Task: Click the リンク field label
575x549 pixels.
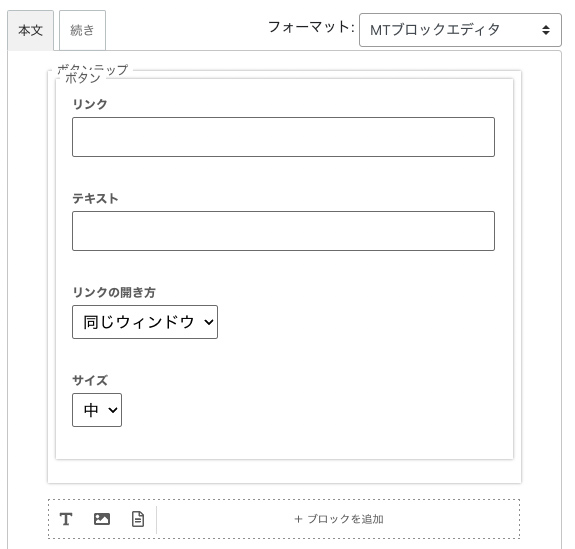Action: pyautogui.click(x=90, y=105)
